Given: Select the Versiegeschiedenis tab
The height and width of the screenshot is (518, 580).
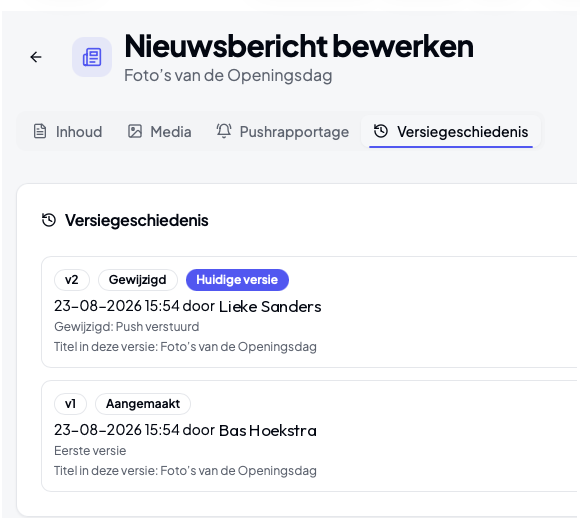Looking at the screenshot, I should pos(451,132).
